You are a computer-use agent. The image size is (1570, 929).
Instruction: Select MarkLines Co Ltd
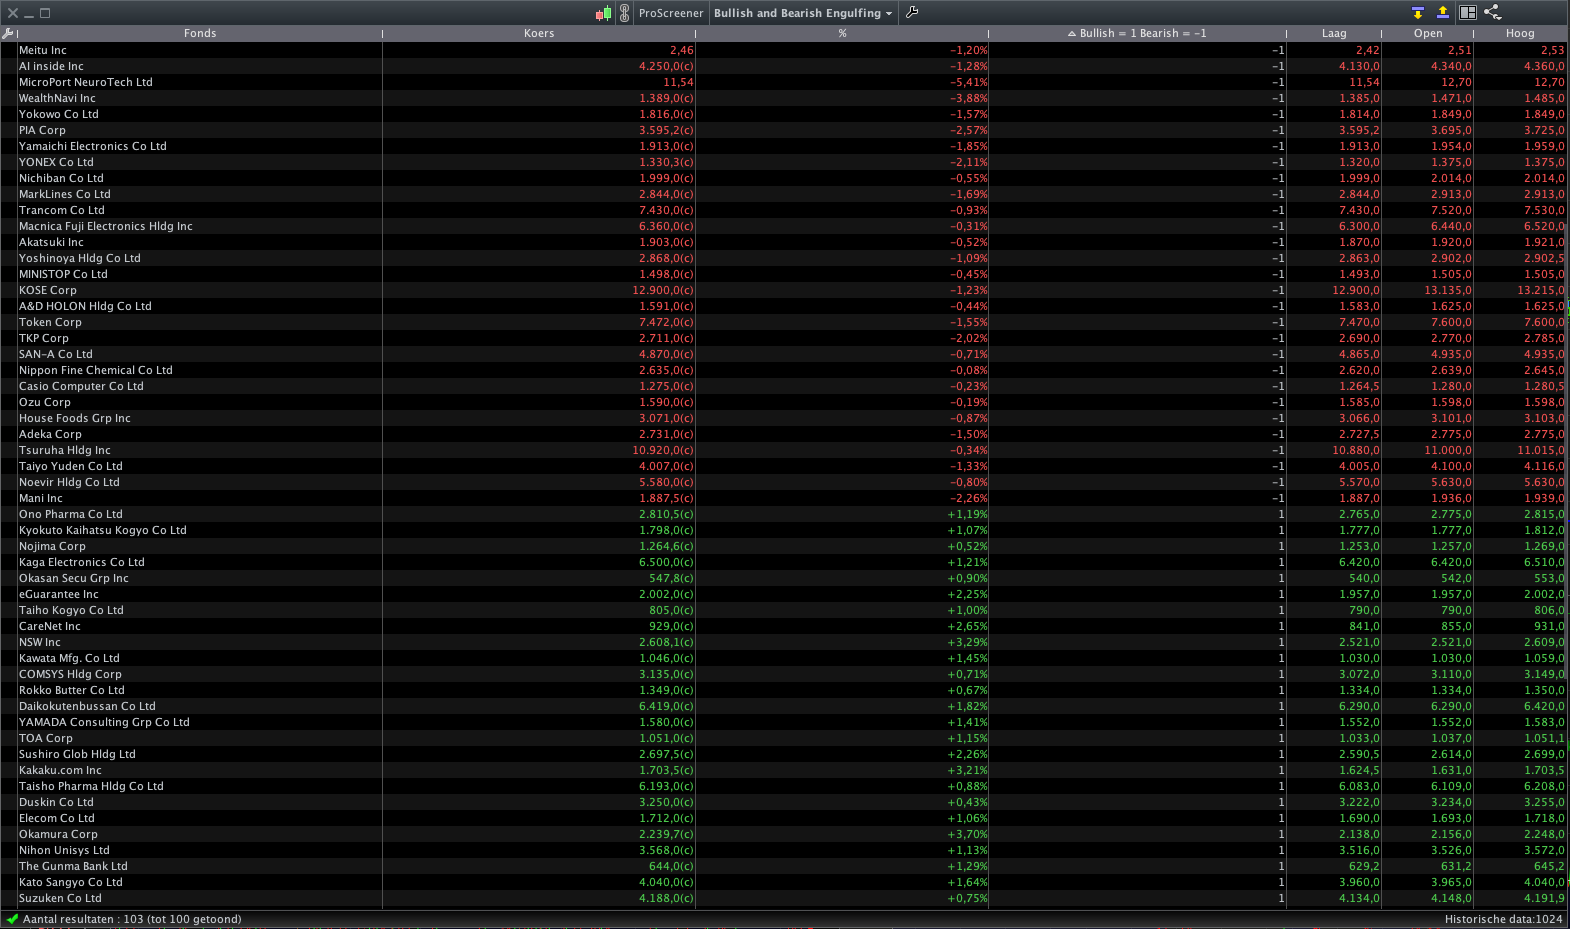65,194
